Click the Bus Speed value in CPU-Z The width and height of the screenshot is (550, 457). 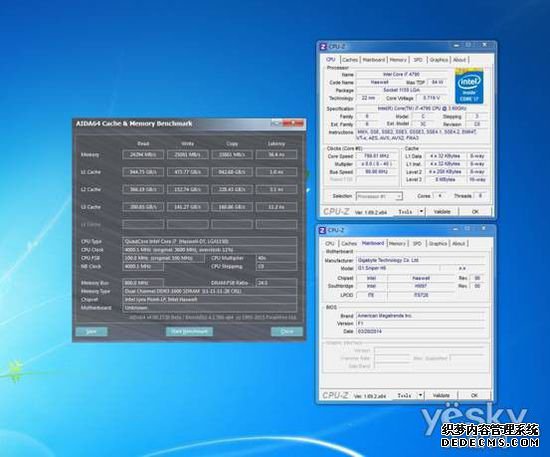pos(376,172)
